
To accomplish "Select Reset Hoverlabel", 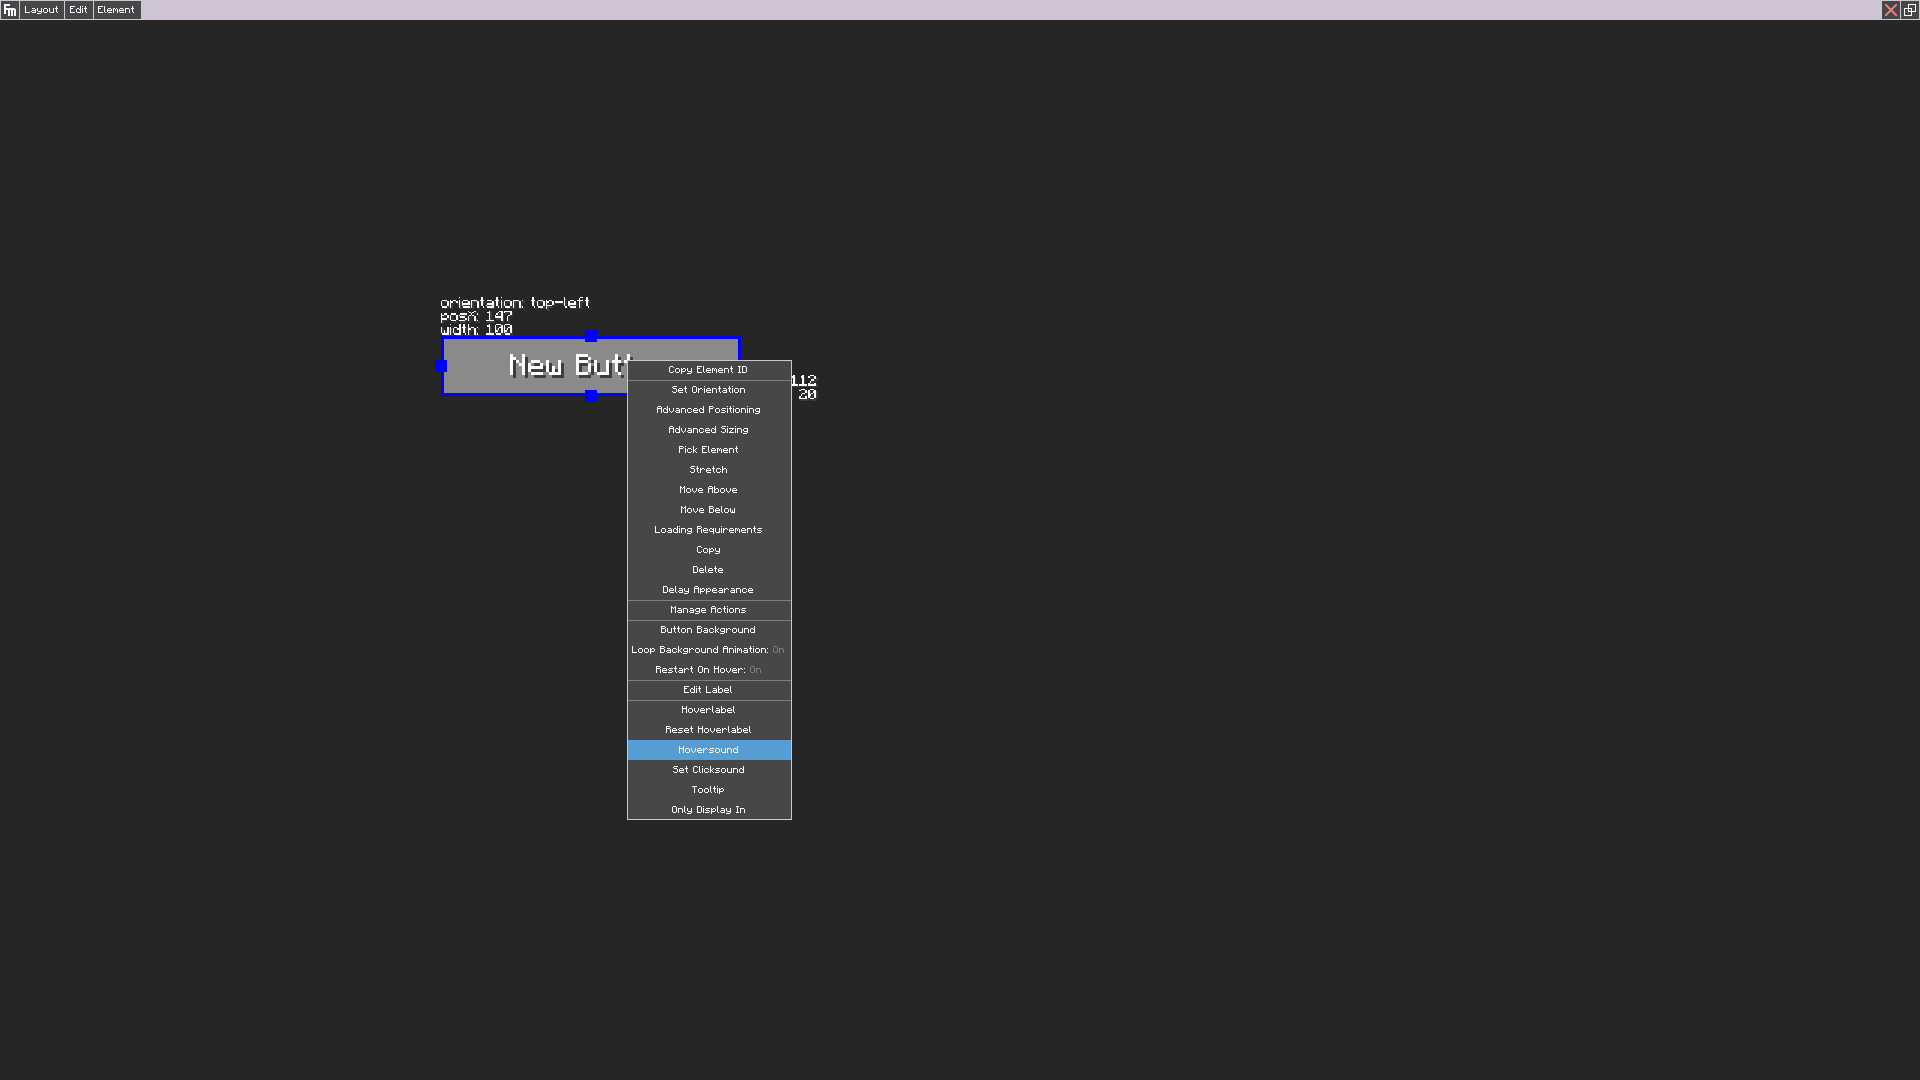I will coord(709,730).
